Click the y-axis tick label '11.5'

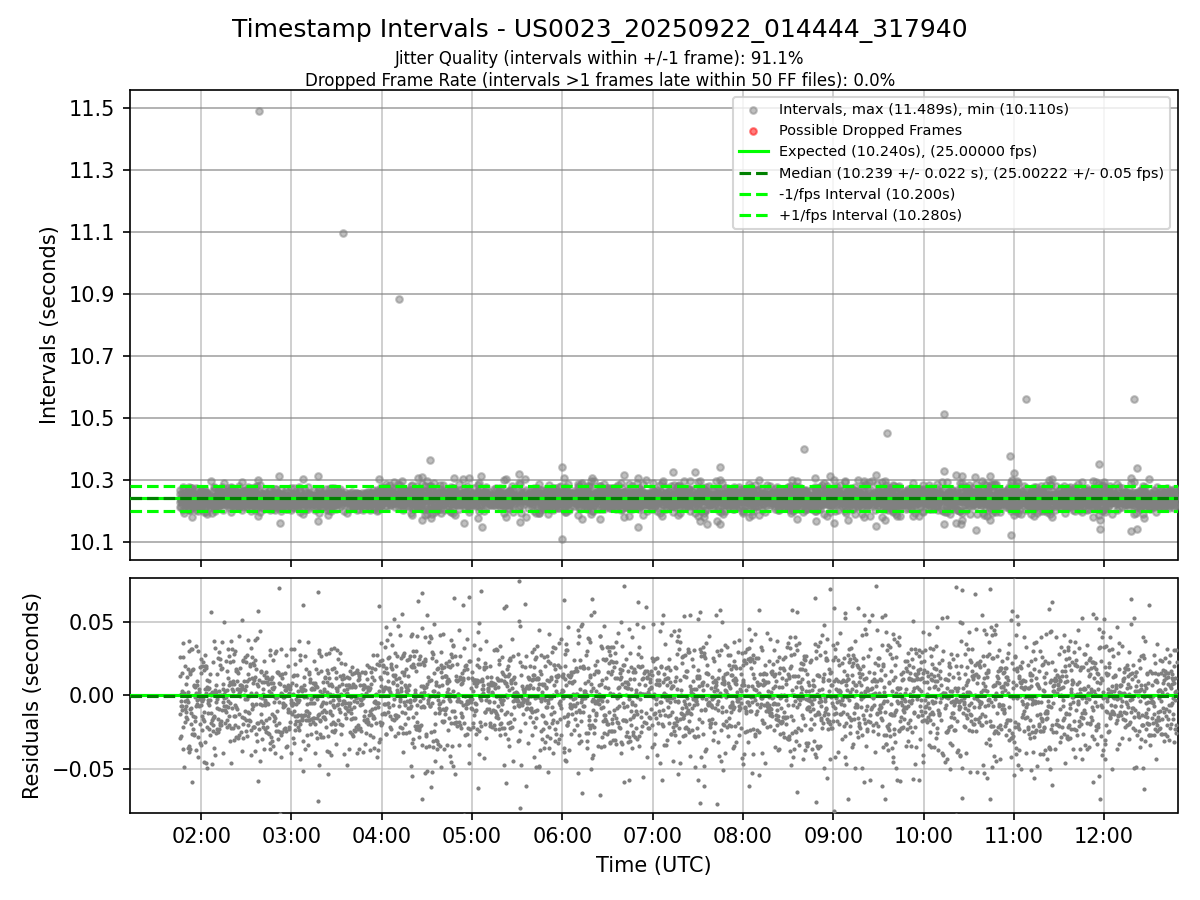point(92,108)
